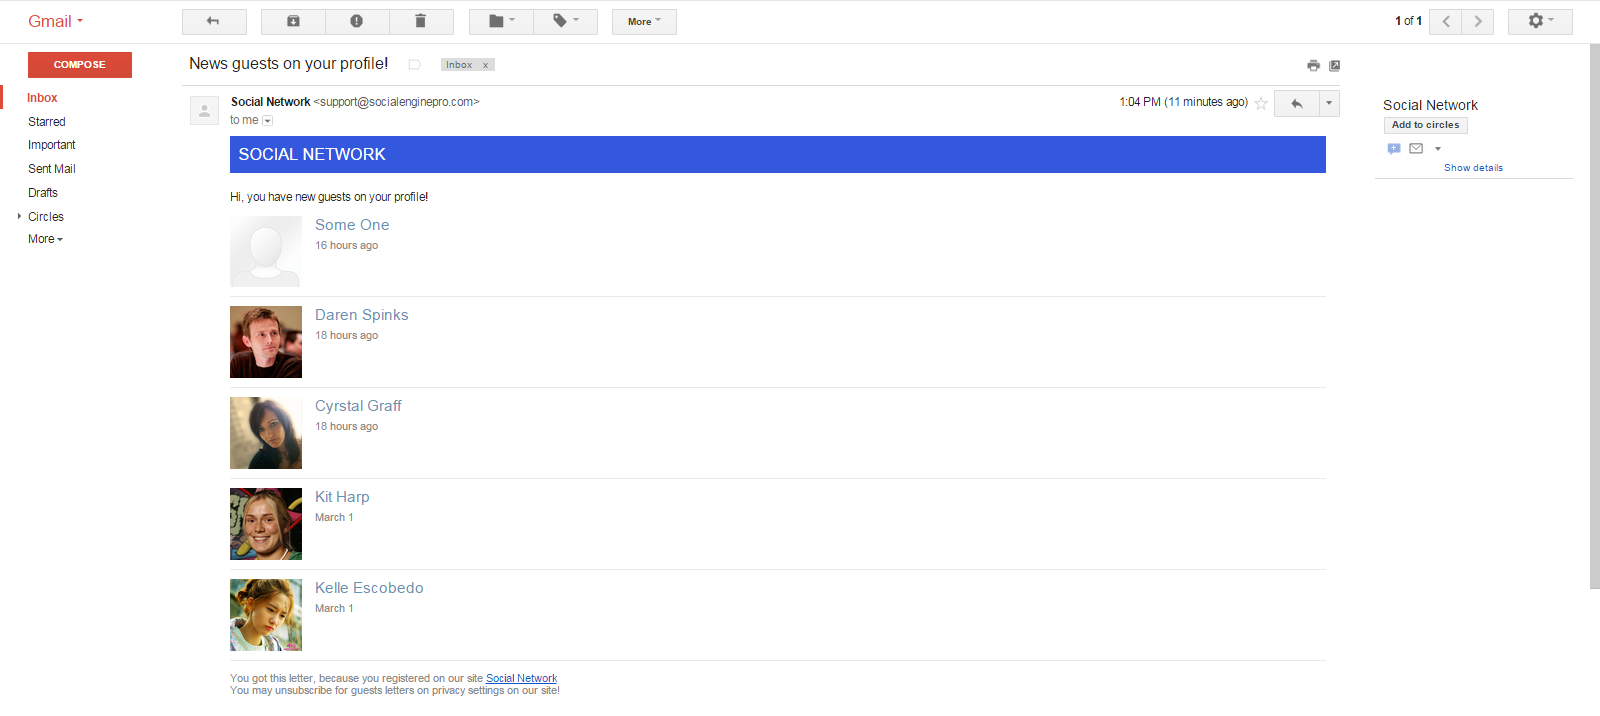Viewport: 1600px width, 716px height.
Task: Go back to the inbox using the back arrow
Action: tap(214, 21)
